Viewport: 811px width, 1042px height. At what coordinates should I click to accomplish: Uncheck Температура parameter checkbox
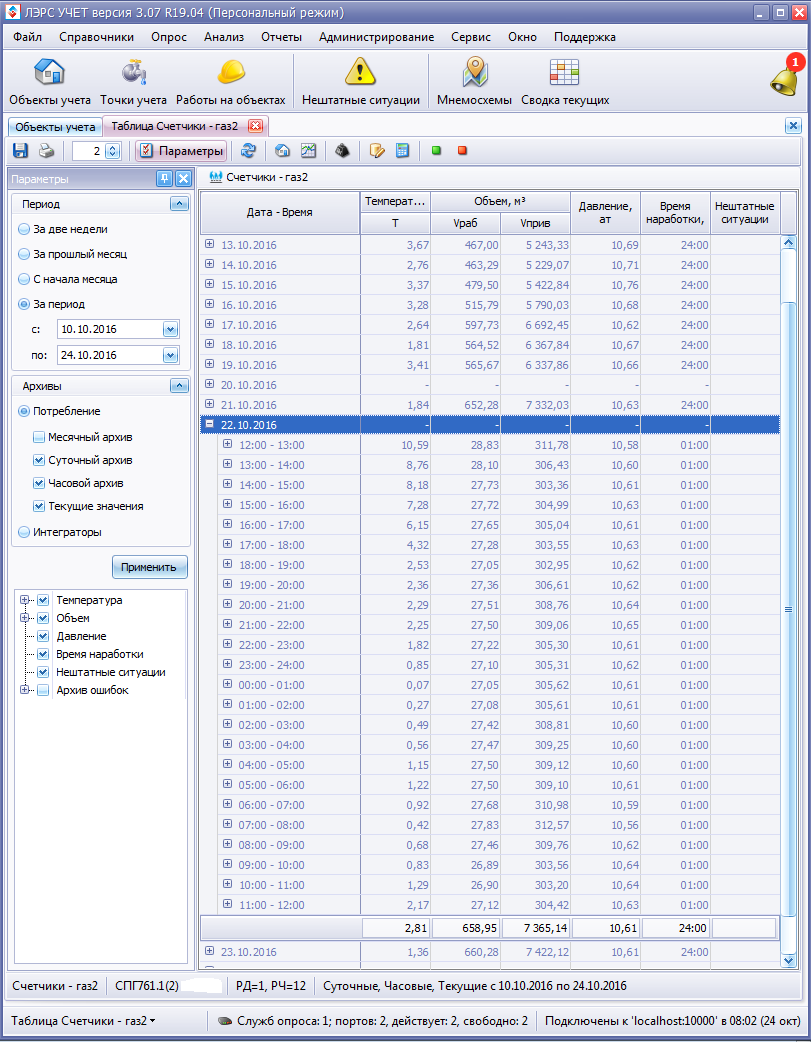pos(43,600)
